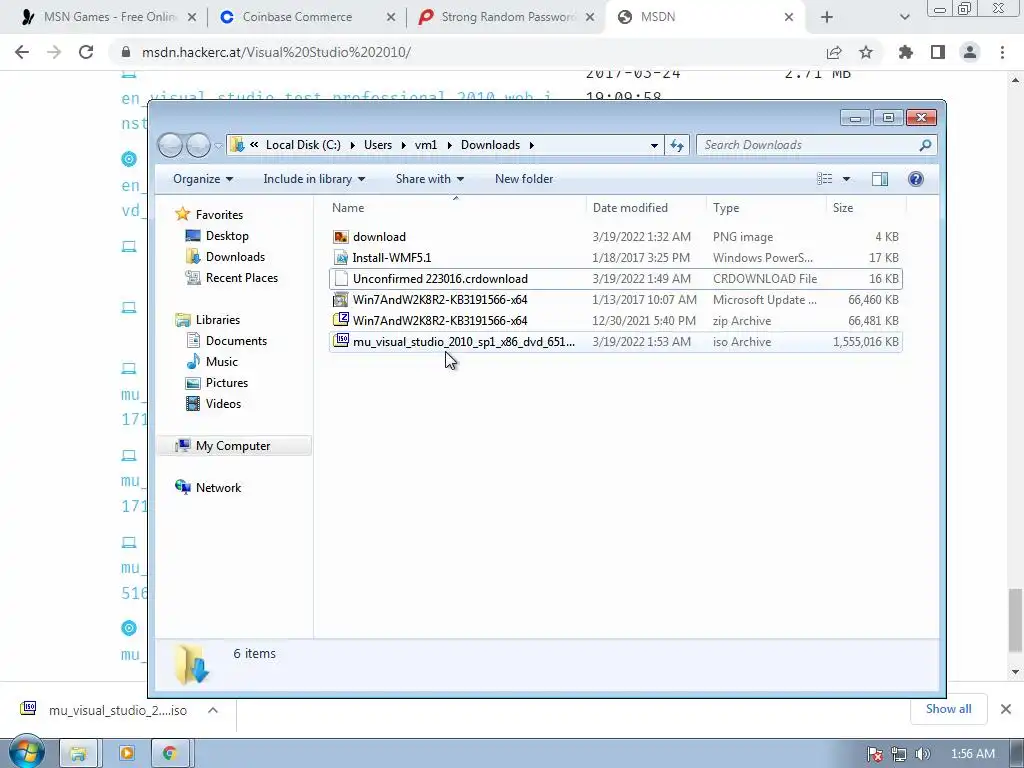Create a New folder

pyautogui.click(x=524, y=179)
